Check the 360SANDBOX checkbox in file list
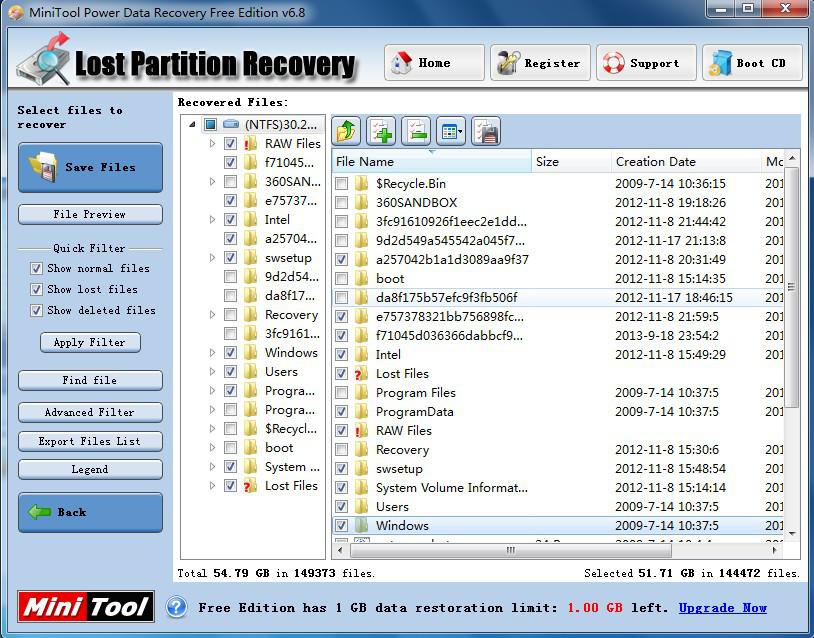This screenshot has width=814, height=638. (x=341, y=202)
